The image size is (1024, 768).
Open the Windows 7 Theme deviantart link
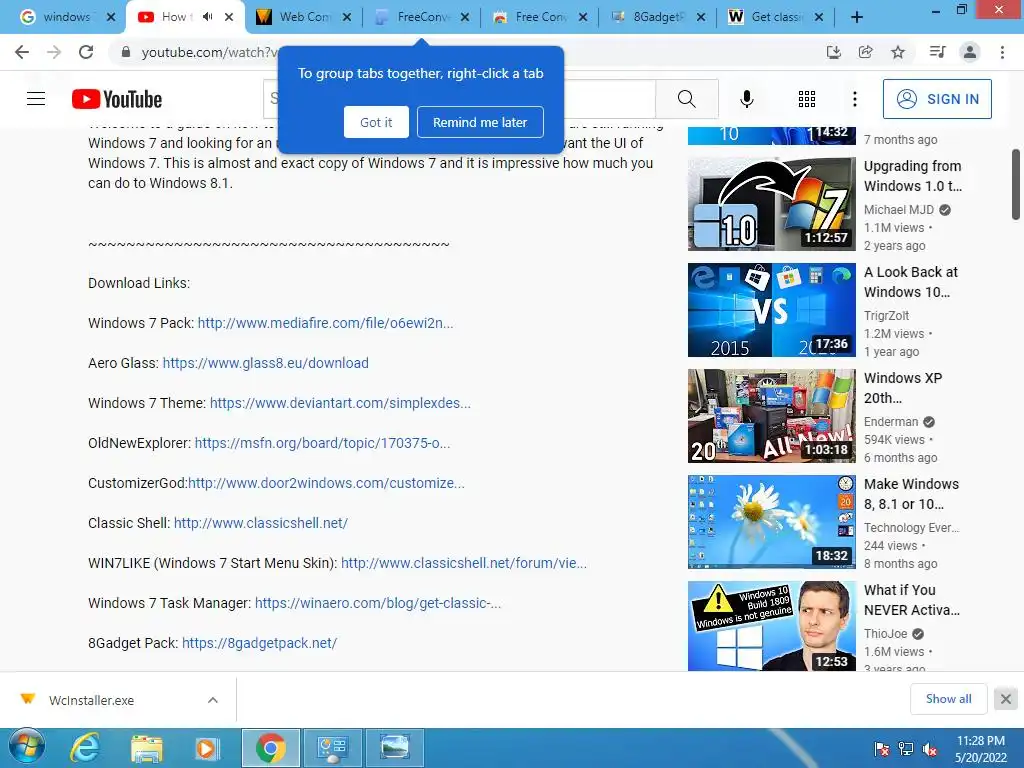340,403
